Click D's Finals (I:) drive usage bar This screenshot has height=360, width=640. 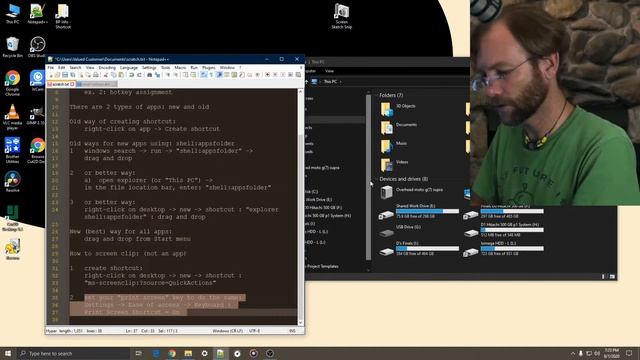tap(427, 248)
